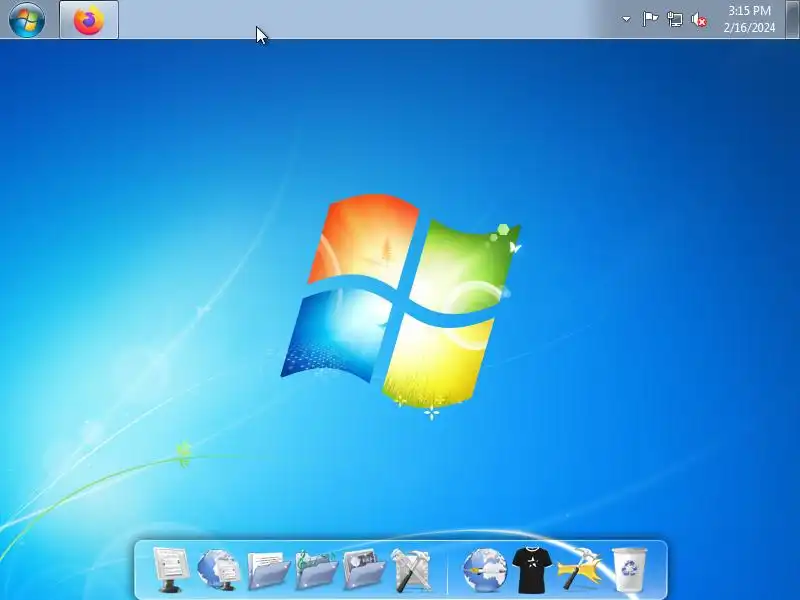Click the Show Desktop strip beside clock

pos(792,19)
